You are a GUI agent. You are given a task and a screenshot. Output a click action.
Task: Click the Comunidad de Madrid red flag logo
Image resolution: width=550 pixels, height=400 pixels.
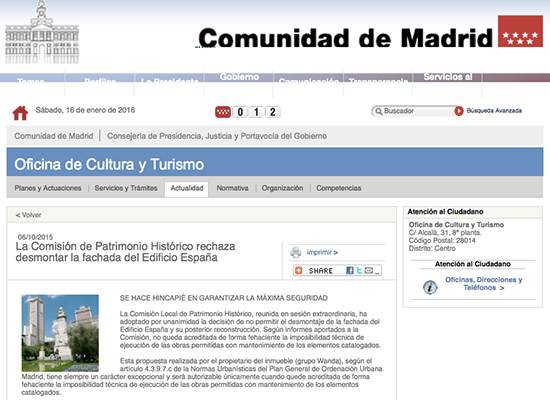click(x=520, y=31)
